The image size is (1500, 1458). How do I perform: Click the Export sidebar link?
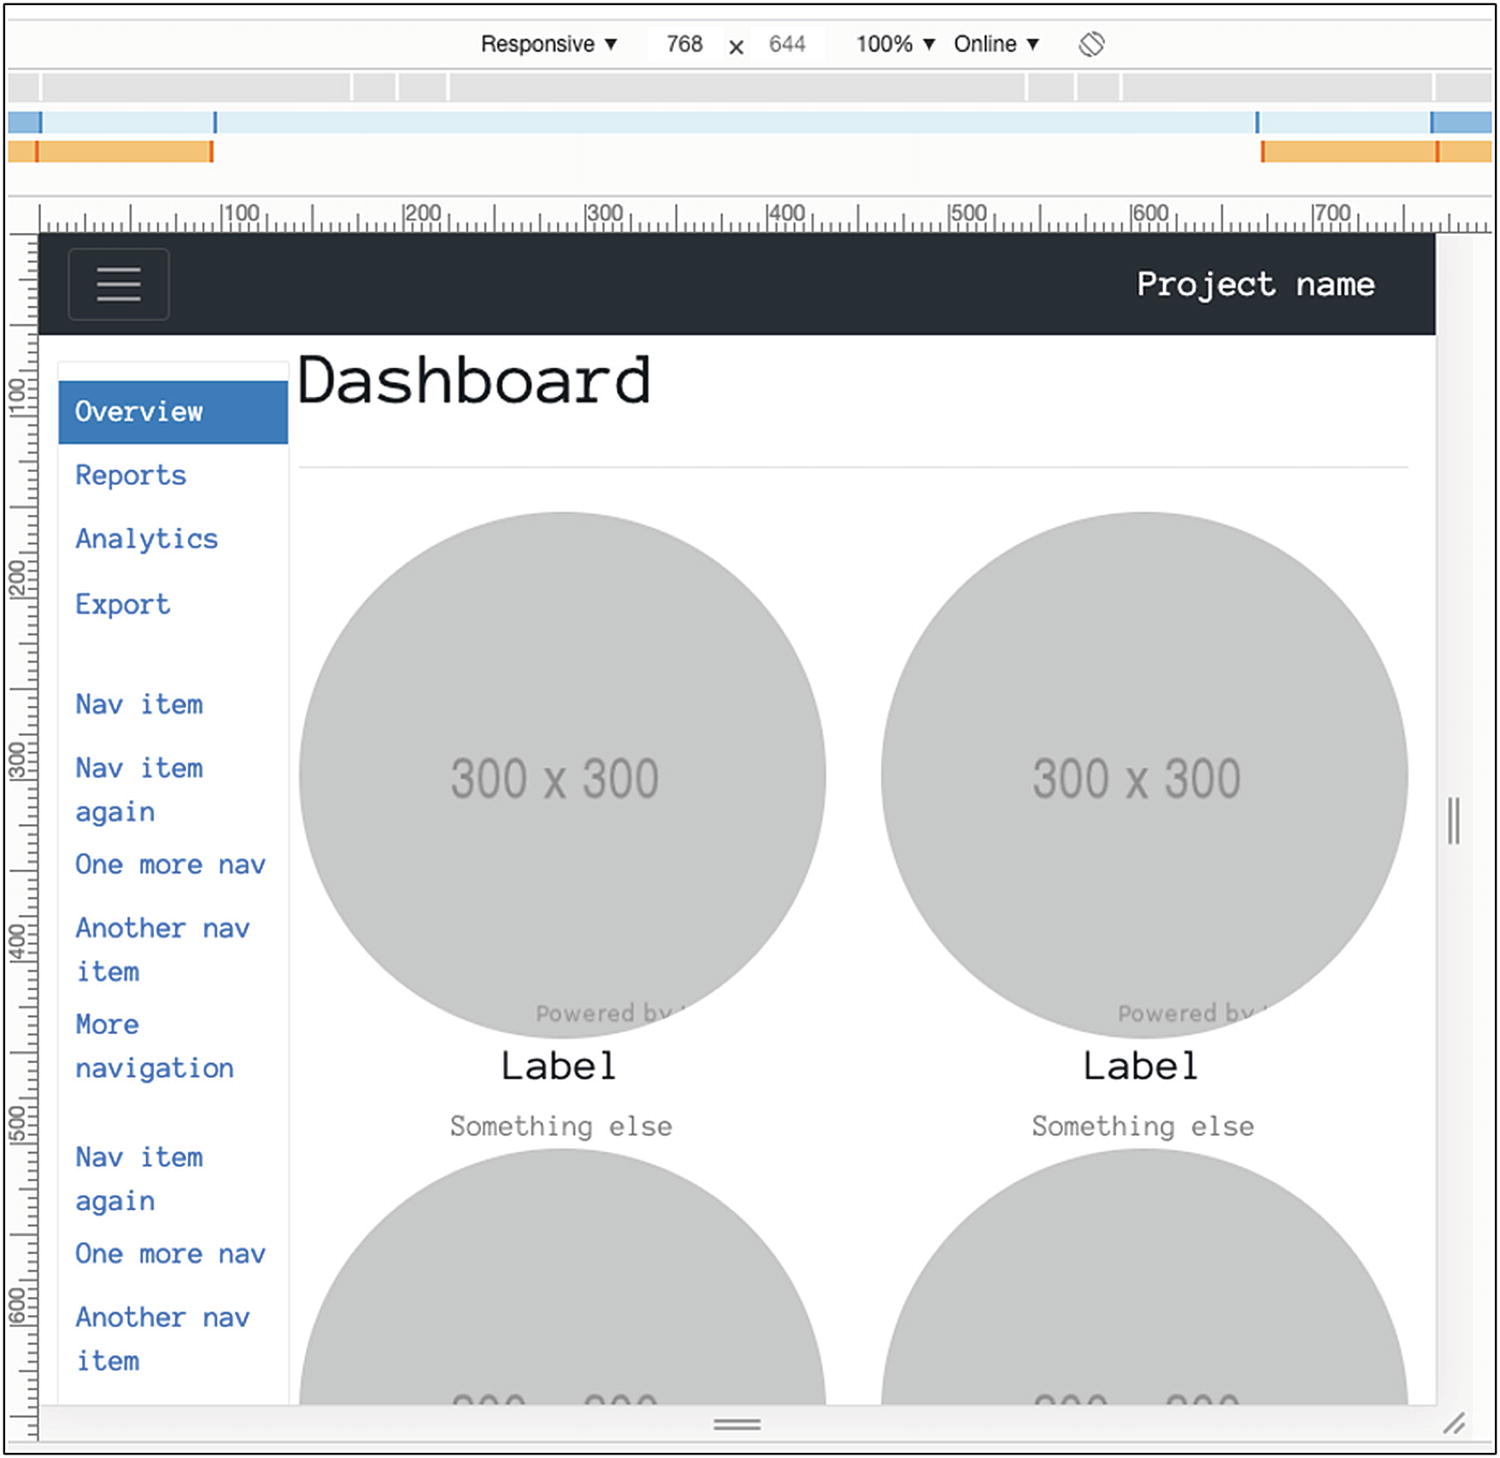point(123,604)
